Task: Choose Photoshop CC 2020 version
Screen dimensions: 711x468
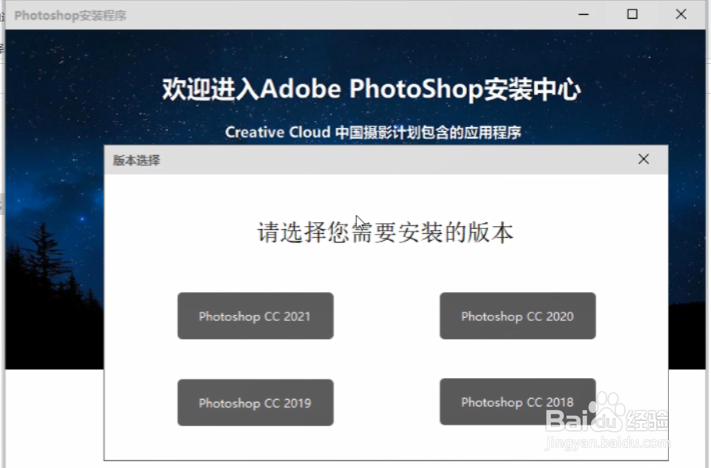Action: pyautogui.click(x=517, y=316)
